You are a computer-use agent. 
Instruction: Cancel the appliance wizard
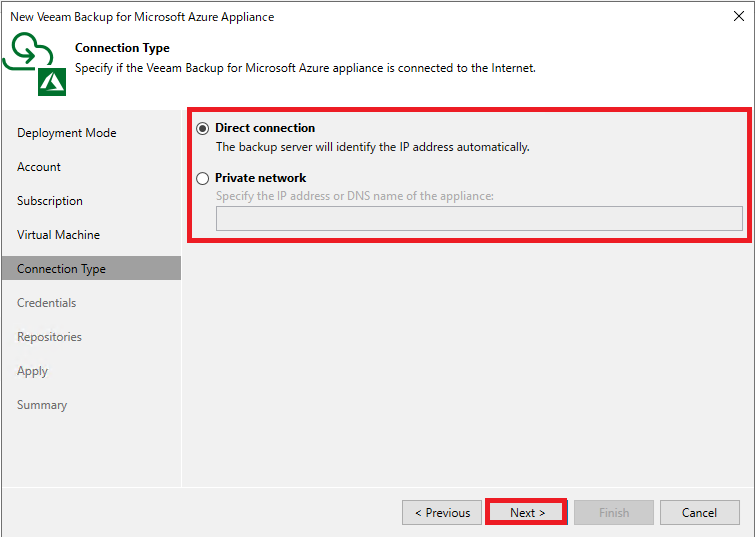(x=700, y=512)
